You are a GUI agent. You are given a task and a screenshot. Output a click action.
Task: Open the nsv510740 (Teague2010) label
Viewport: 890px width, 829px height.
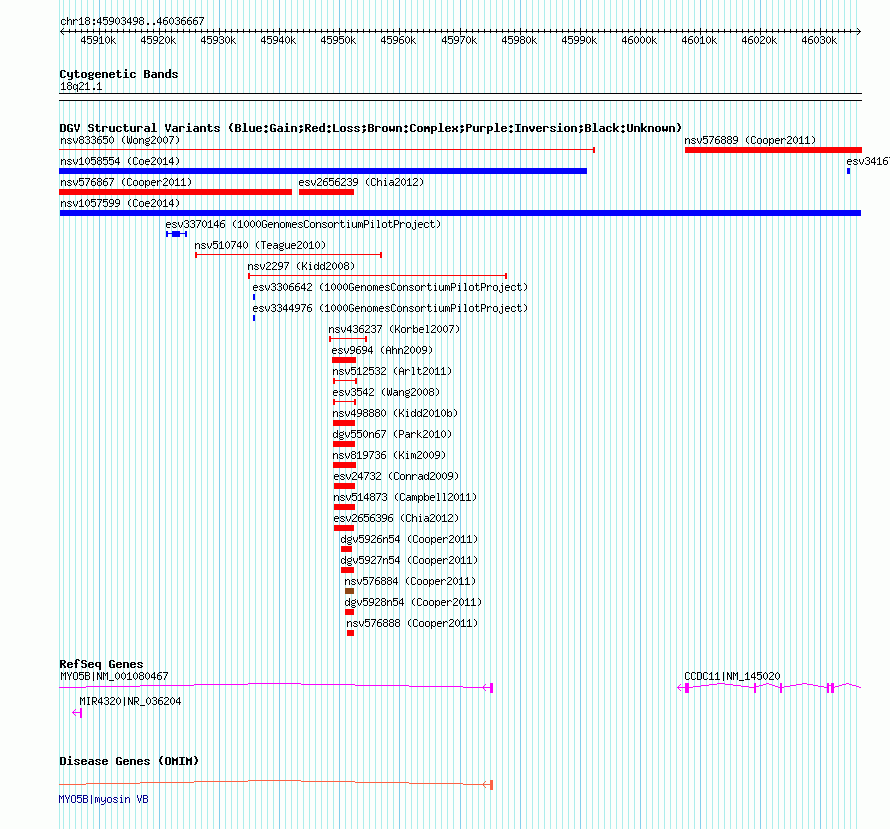pos(261,245)
